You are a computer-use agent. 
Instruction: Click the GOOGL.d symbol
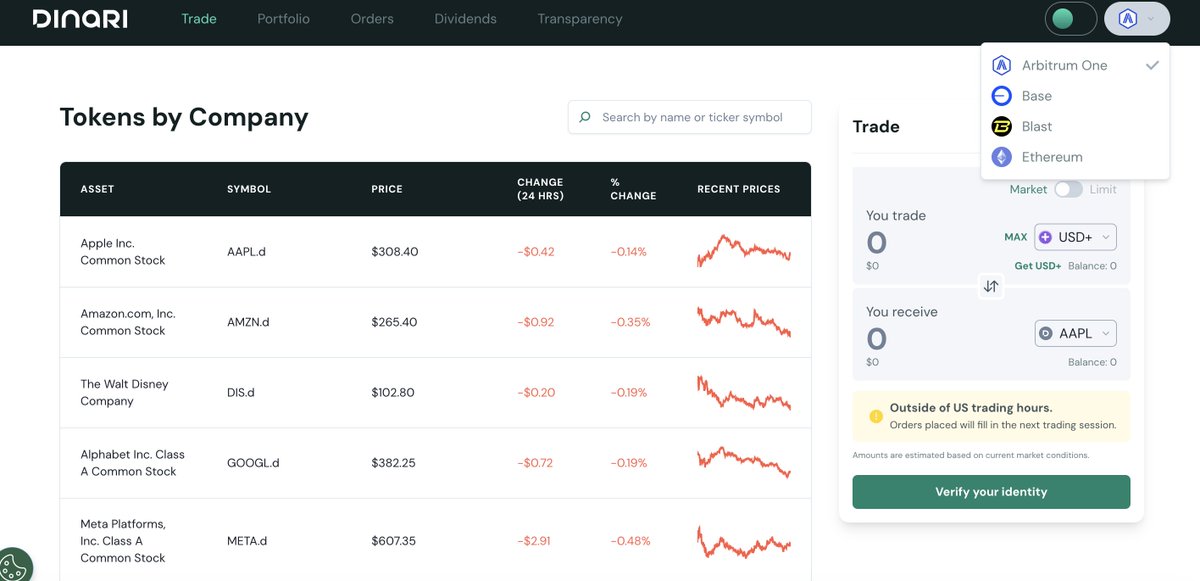253,463
